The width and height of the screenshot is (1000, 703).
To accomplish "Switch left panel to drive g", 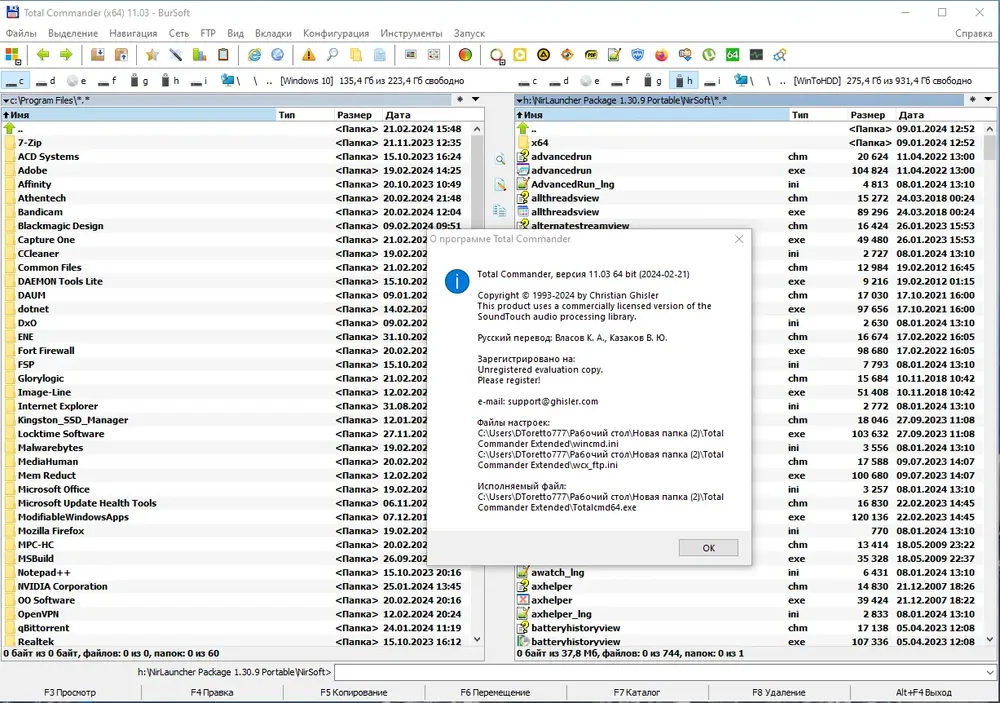I will [138, 80].
